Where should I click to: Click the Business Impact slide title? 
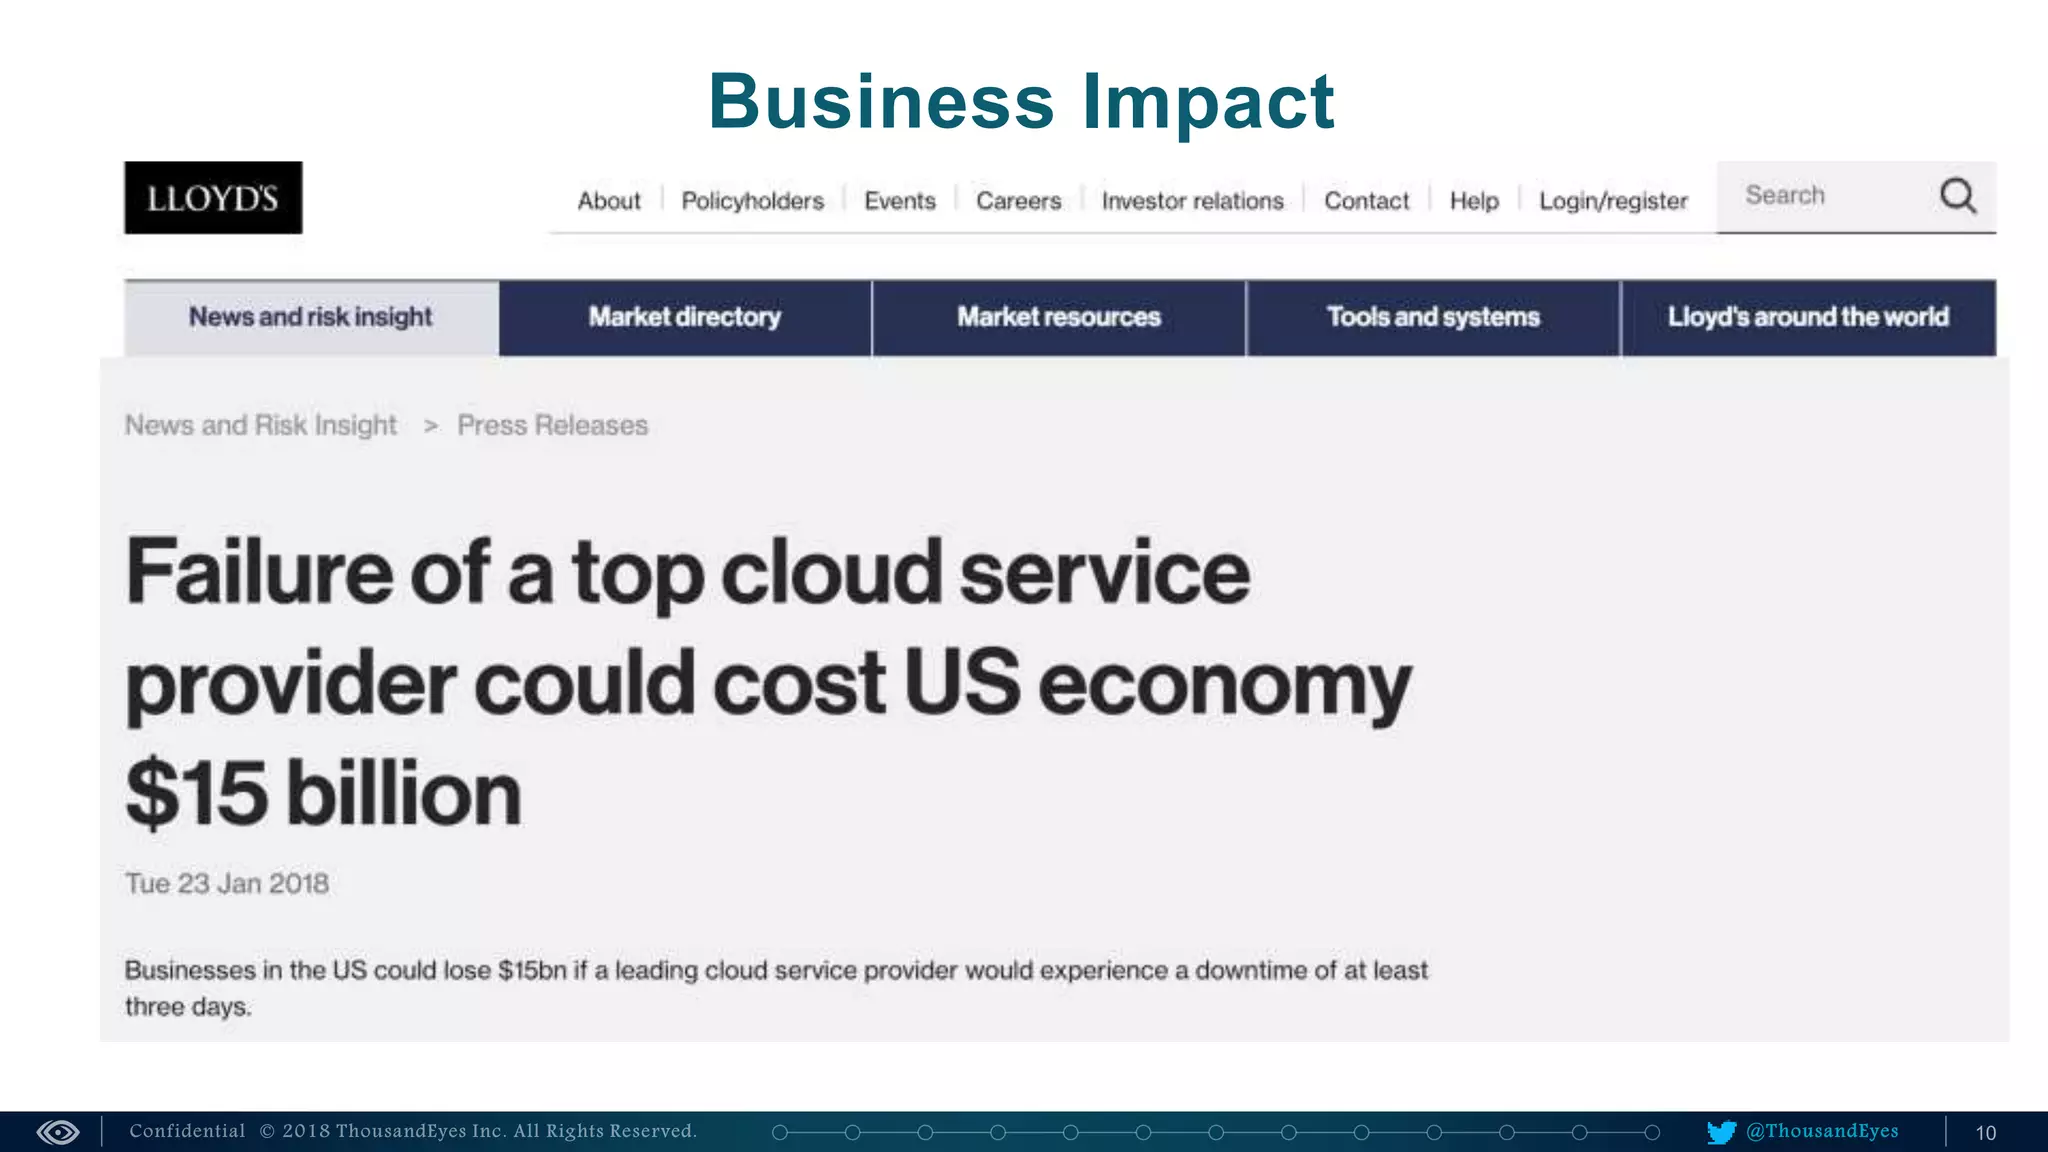tap(1021, 102)
